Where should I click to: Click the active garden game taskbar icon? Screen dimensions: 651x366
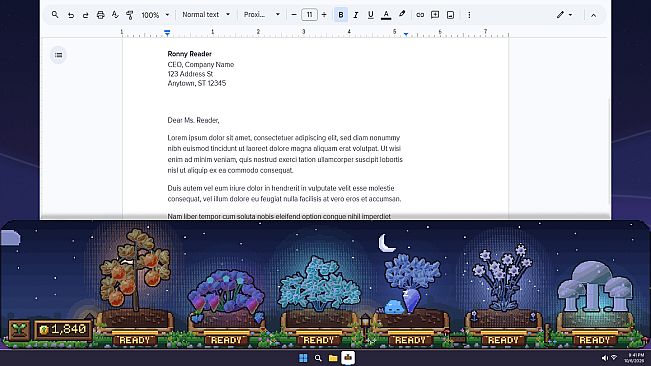[348, 358]
